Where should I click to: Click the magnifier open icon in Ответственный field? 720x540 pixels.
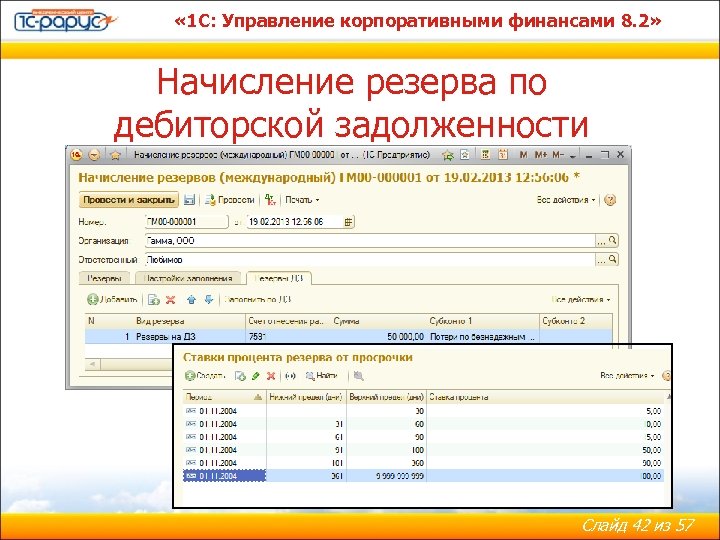613,259
